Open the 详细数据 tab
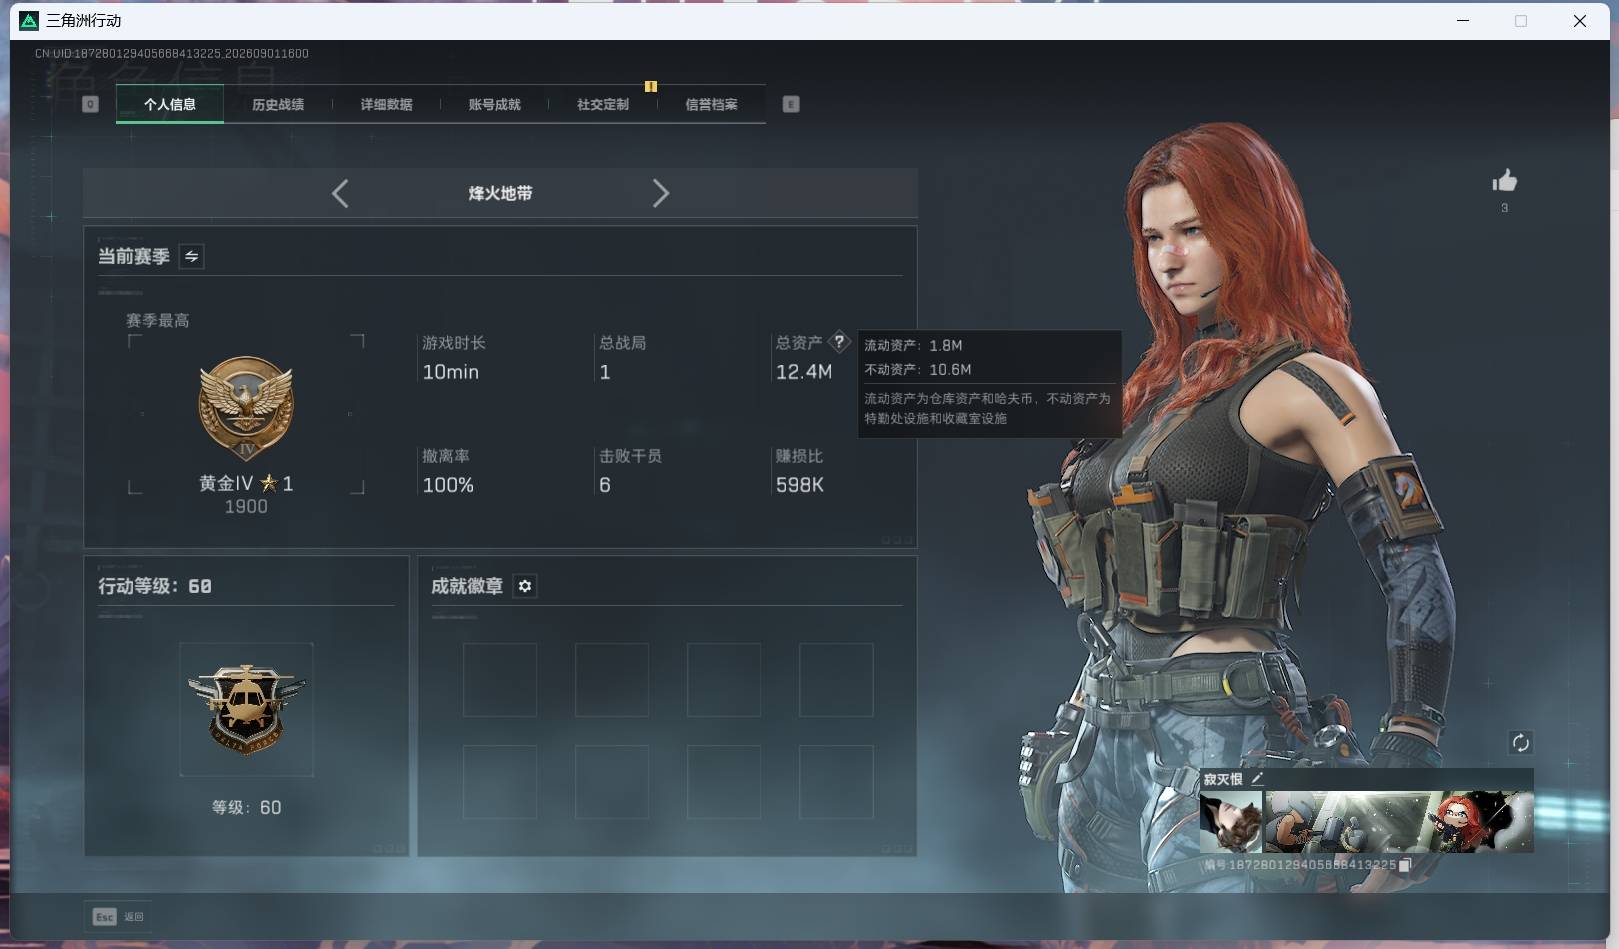 pos(386,104)
